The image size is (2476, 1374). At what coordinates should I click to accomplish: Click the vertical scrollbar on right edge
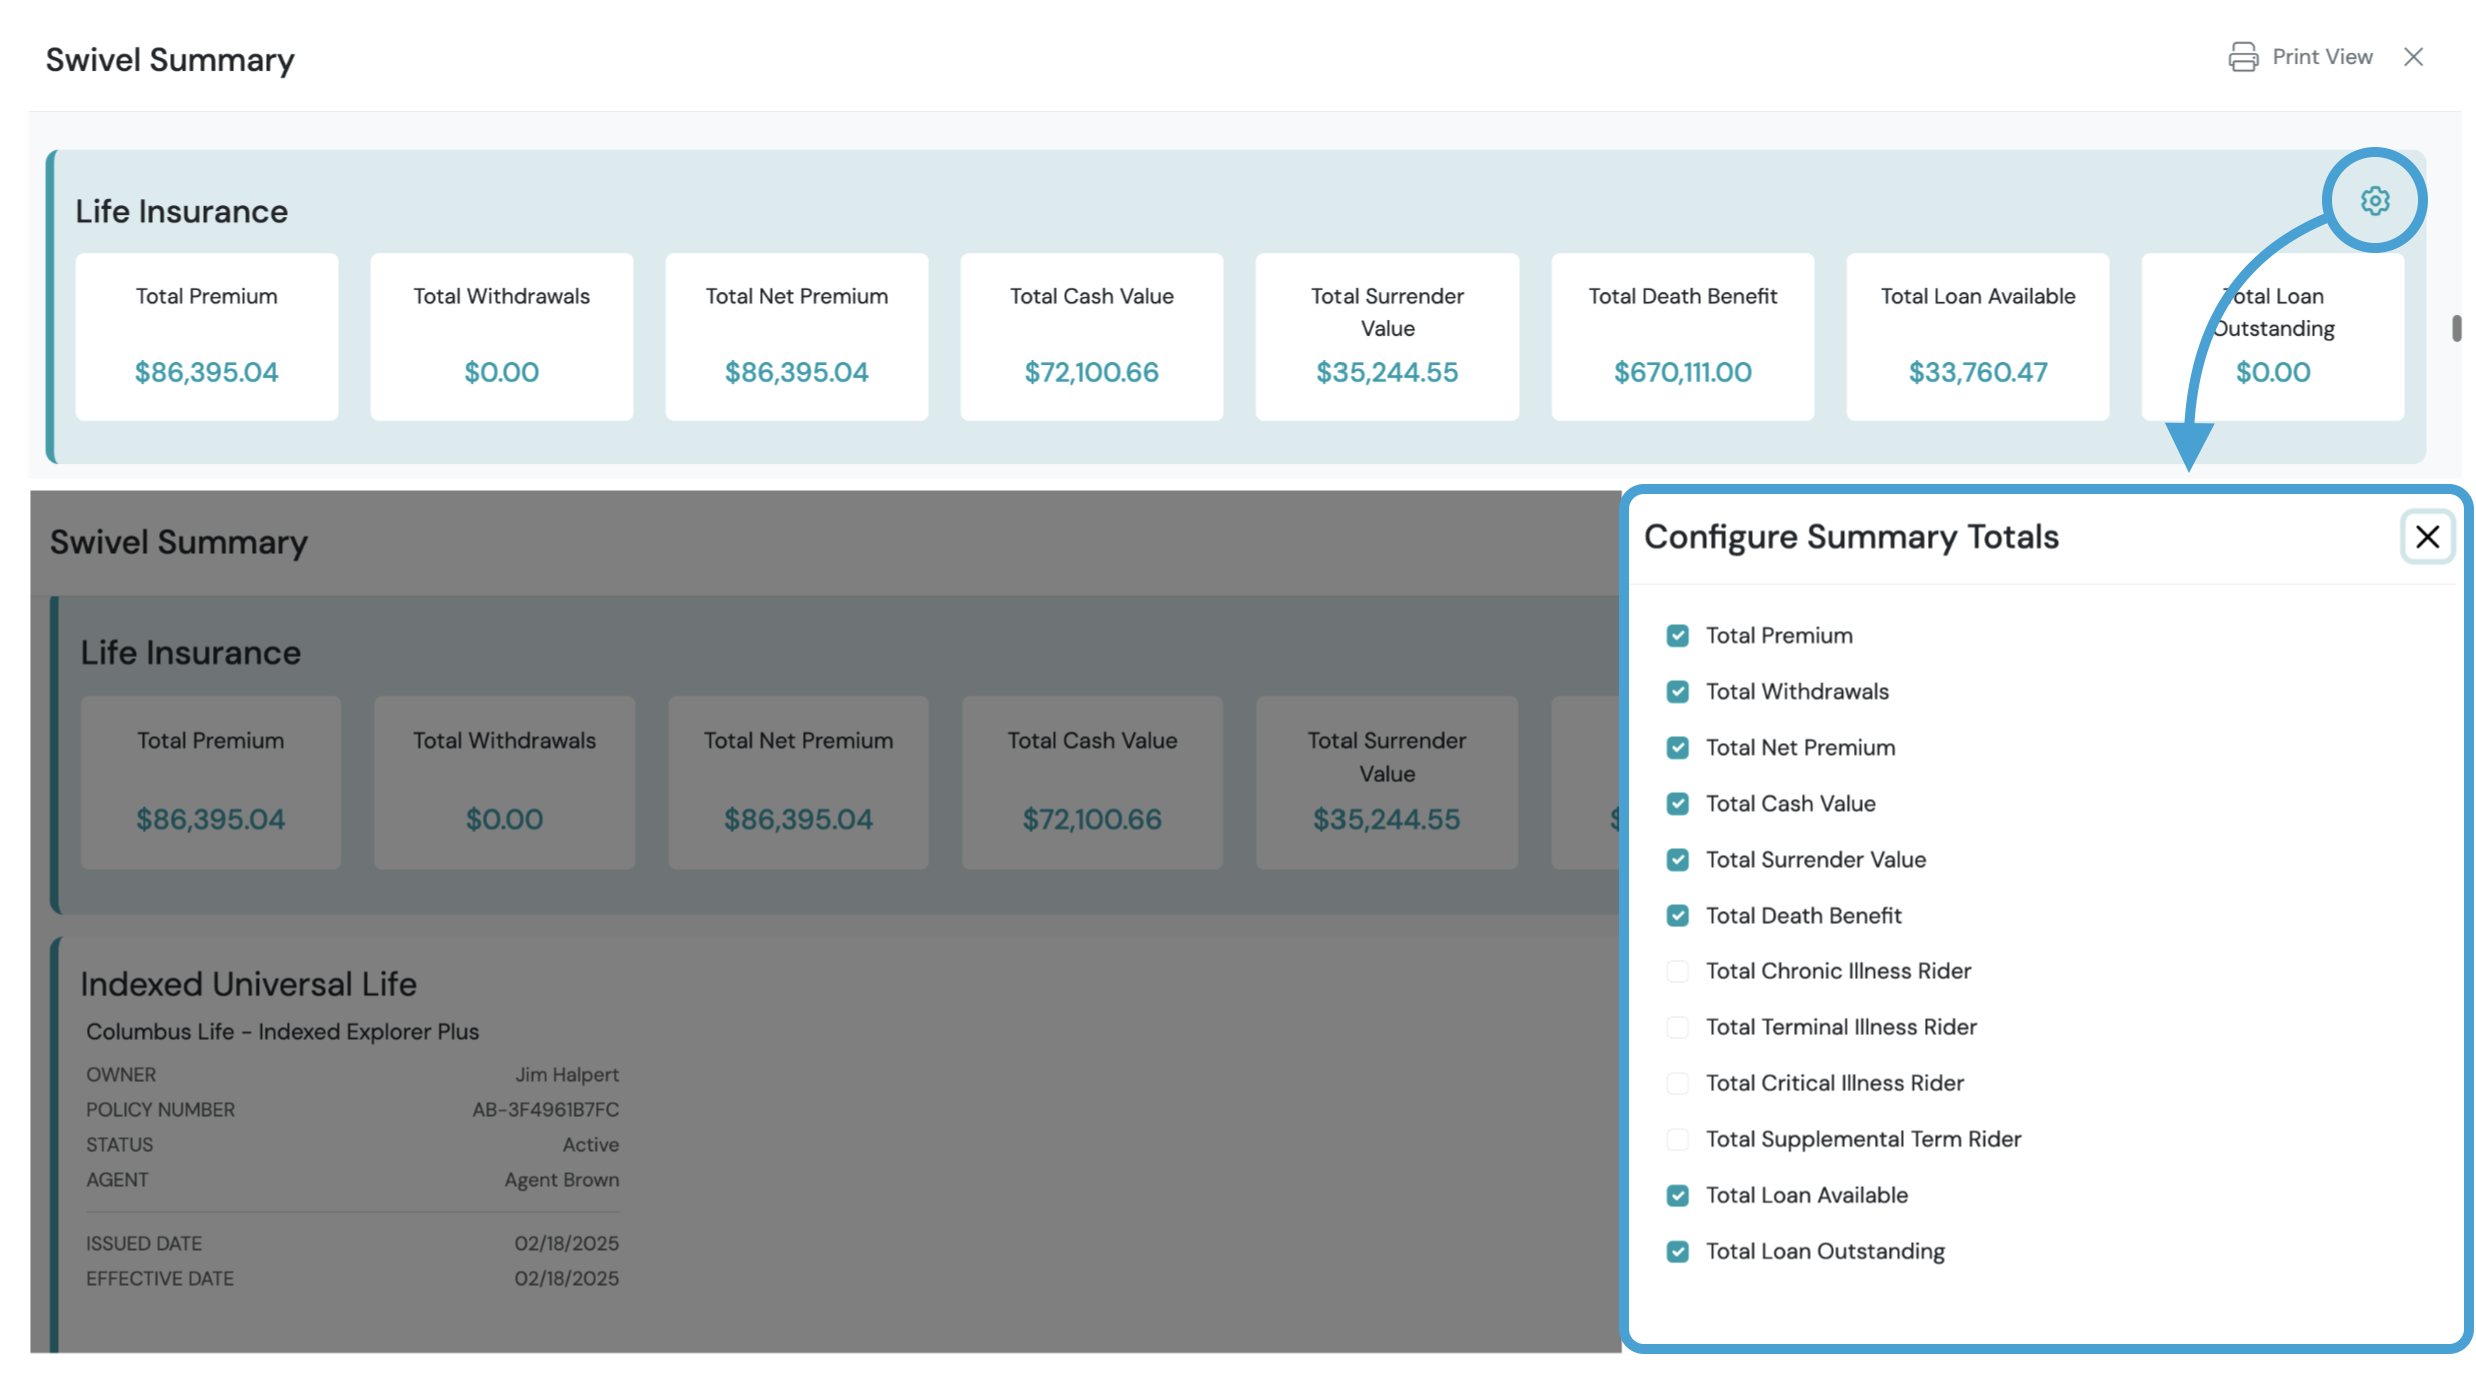point(2457,328)
